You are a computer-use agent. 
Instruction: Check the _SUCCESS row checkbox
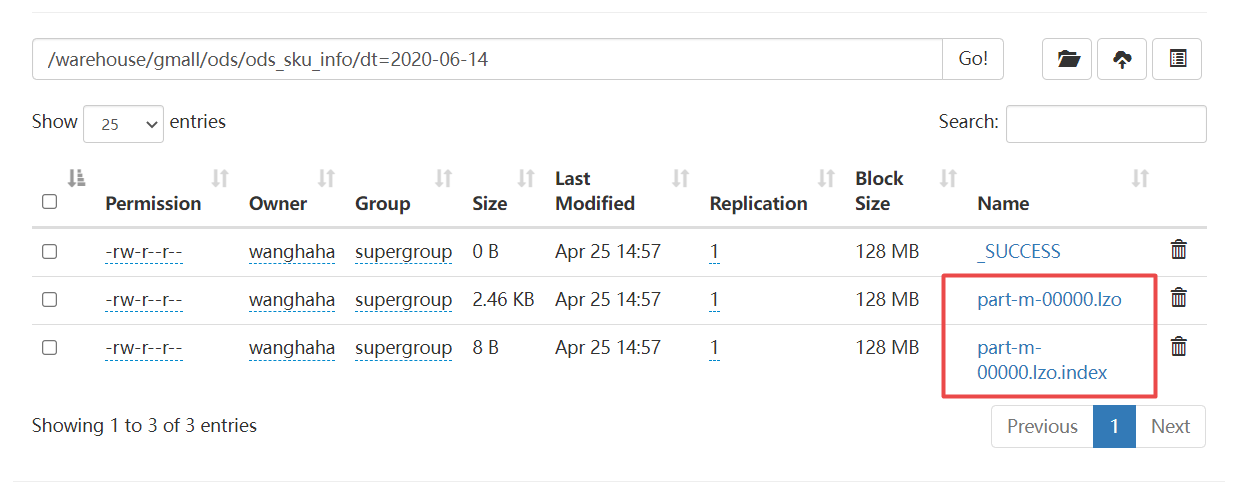click(x=49, y=251)
